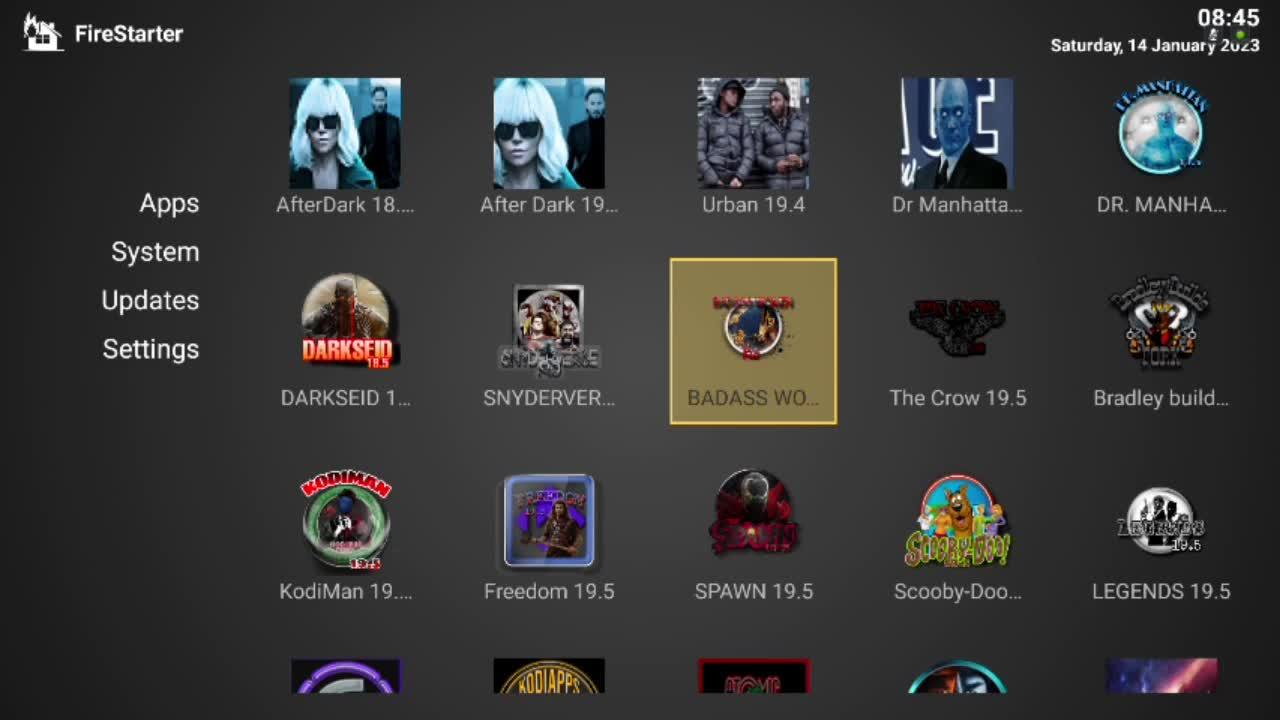Open the Apps section
1280x720 pixels.
(168, 203)
